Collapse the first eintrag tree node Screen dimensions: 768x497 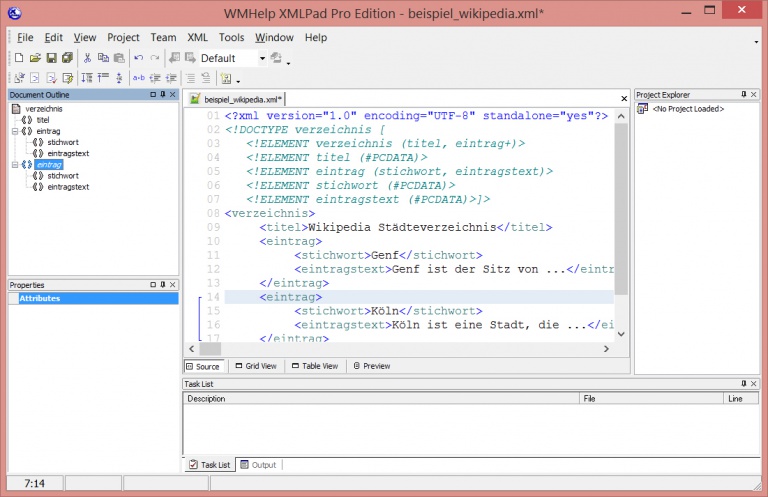point(14,131)
